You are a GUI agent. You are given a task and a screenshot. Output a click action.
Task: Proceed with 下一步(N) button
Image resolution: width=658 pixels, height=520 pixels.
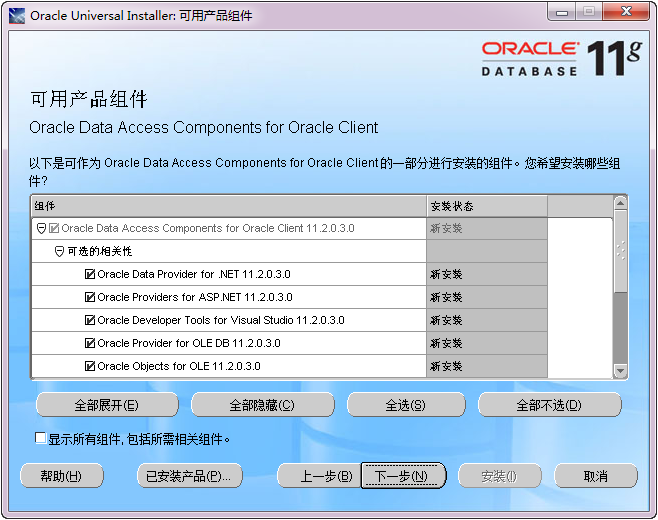(x=403, y=476)
